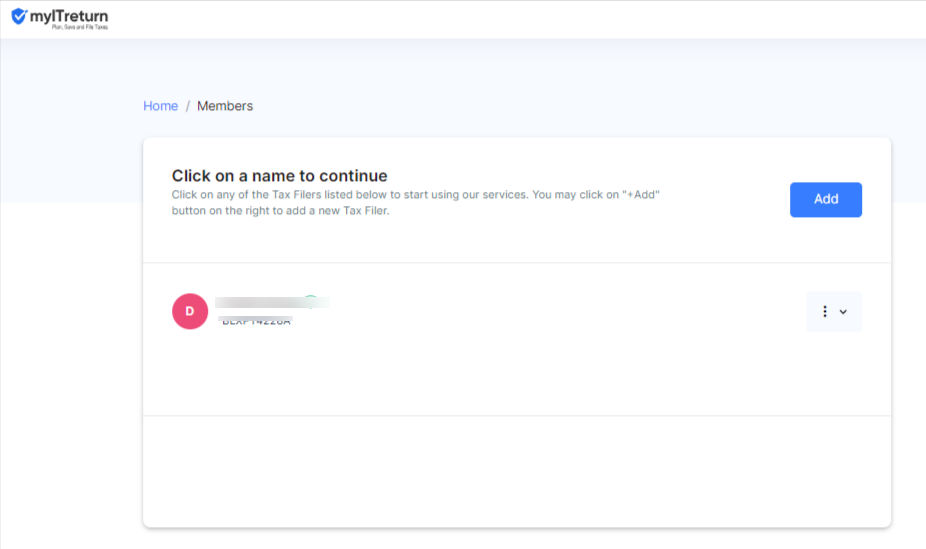Click the slash separator in the breadcrumb
This screenshot has width=926, height=549.
pyautogui.click(x=187, y=106)
